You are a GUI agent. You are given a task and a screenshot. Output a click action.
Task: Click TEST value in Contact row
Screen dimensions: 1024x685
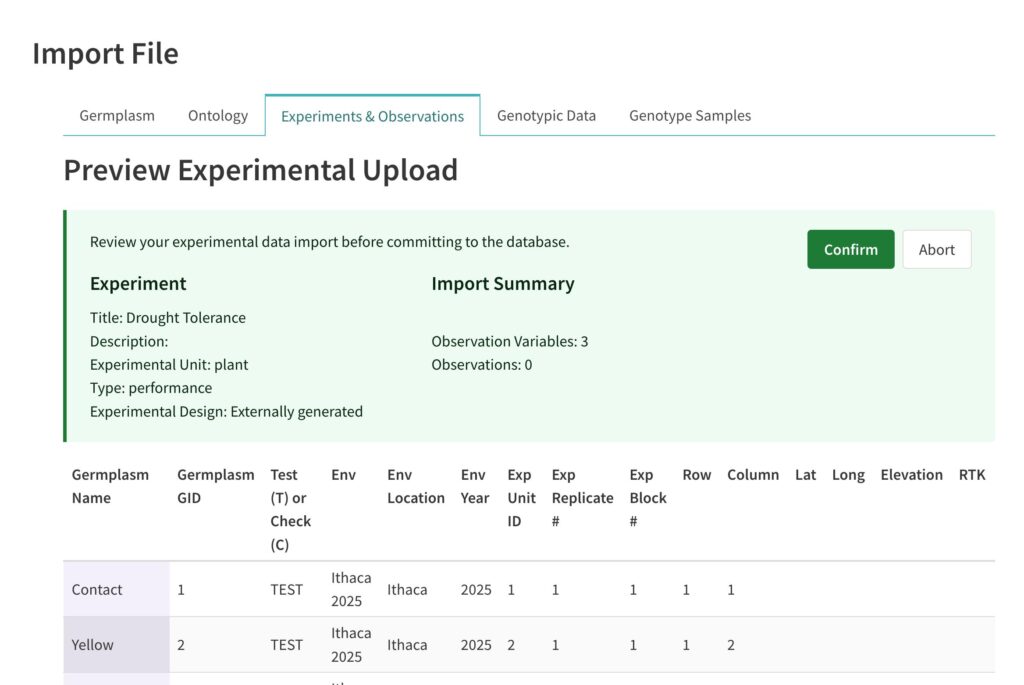(286, 589)
